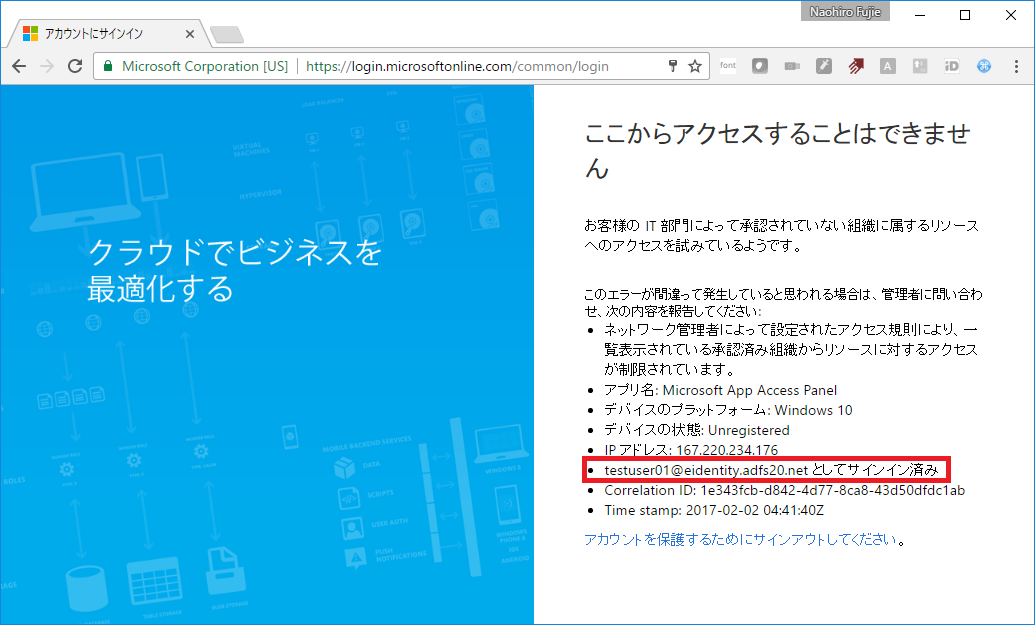Click the アプリ名: Microsoft App Access Panel line
1035x625 pixels.
pos(720,390)
